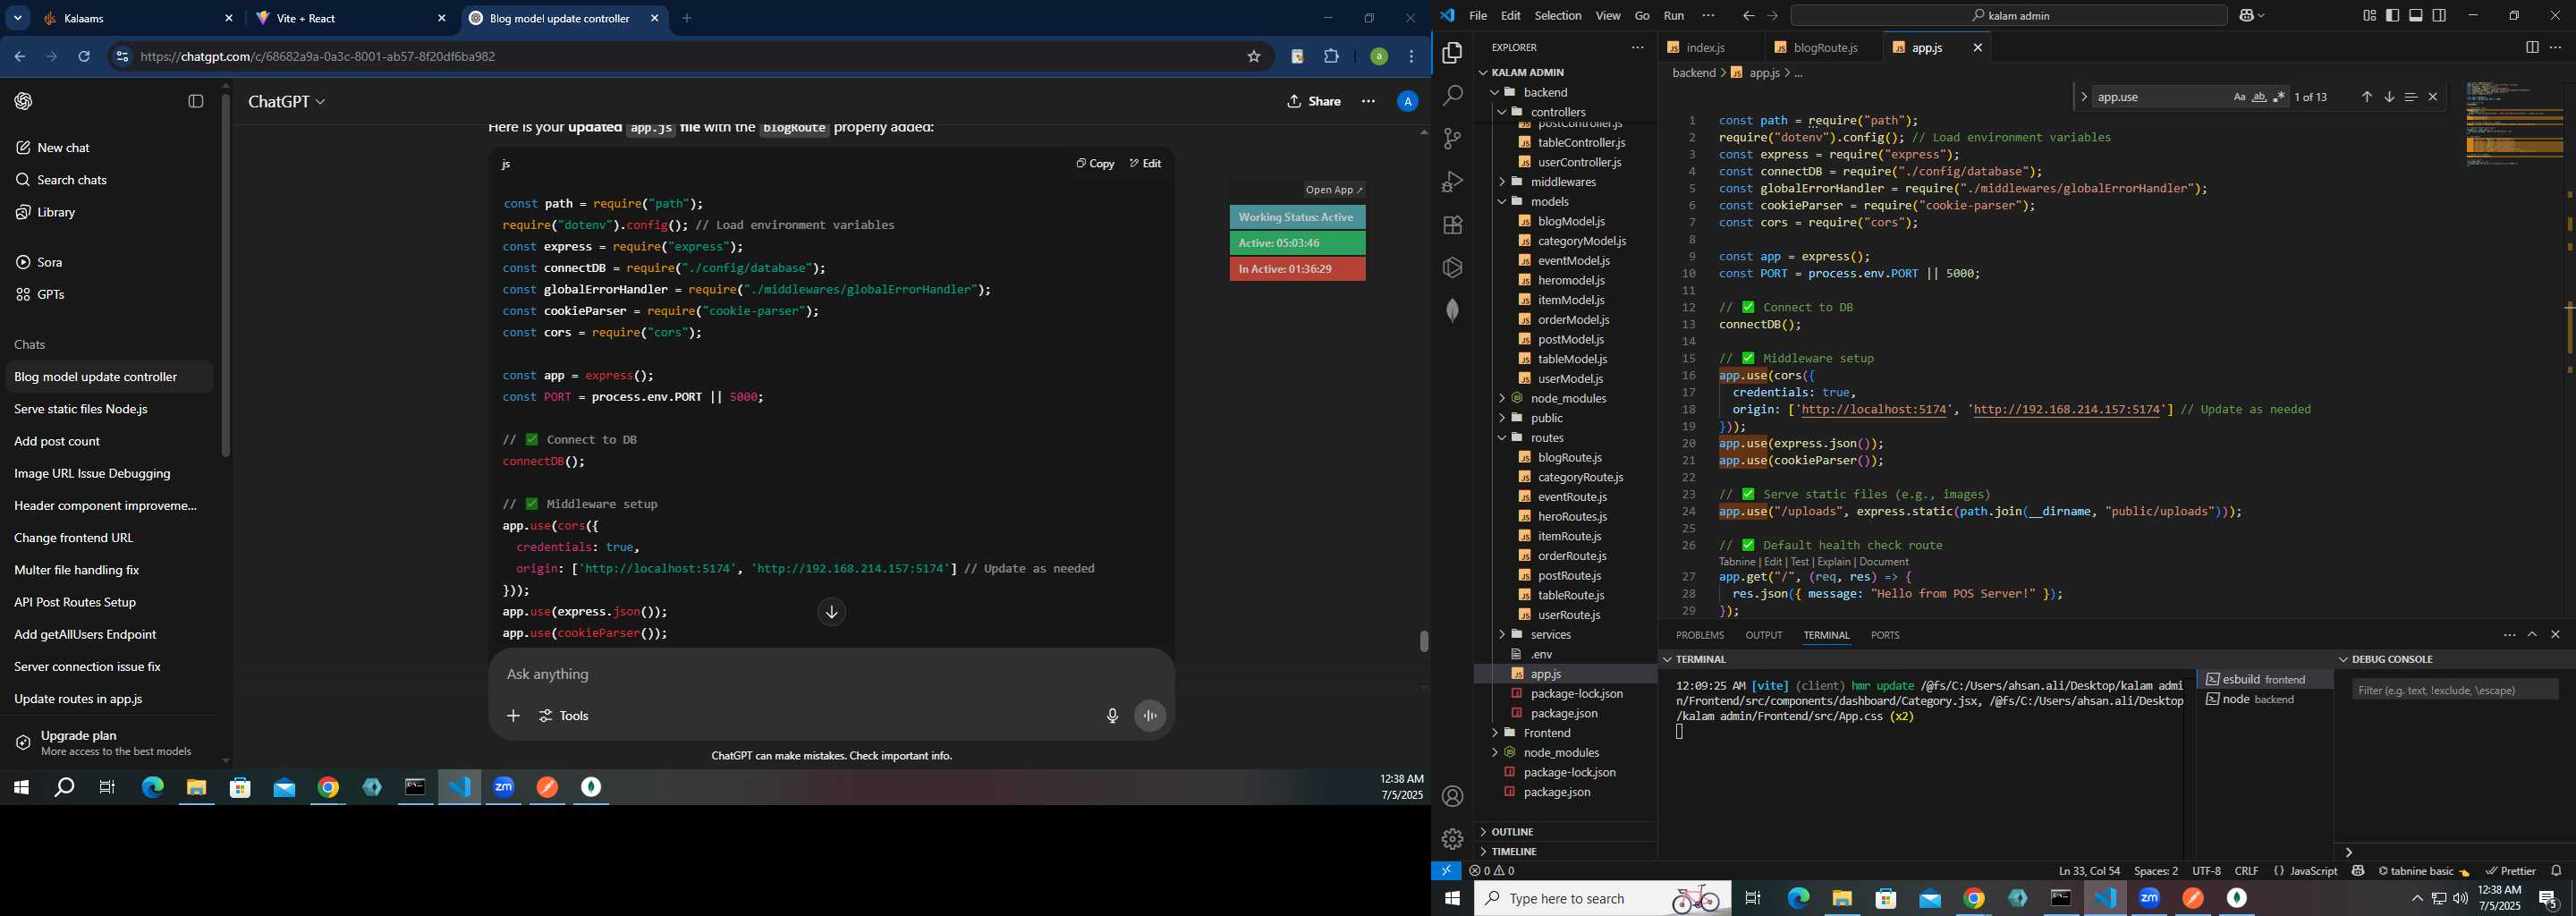This screenshot has height=916, width=2576.
Task: Expand the Frontend folder in the Explorer
Action: (1494, 733)
